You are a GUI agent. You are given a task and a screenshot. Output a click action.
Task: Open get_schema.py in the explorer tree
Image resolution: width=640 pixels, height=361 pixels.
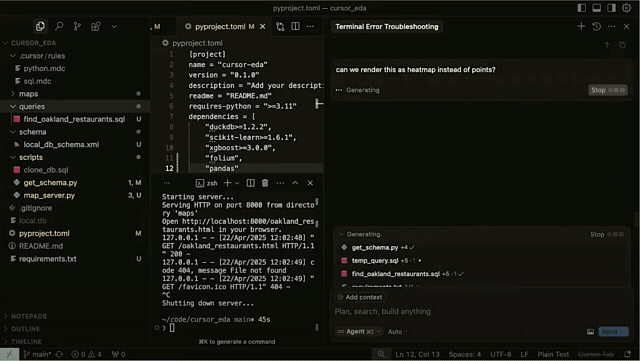click(50, 183)
